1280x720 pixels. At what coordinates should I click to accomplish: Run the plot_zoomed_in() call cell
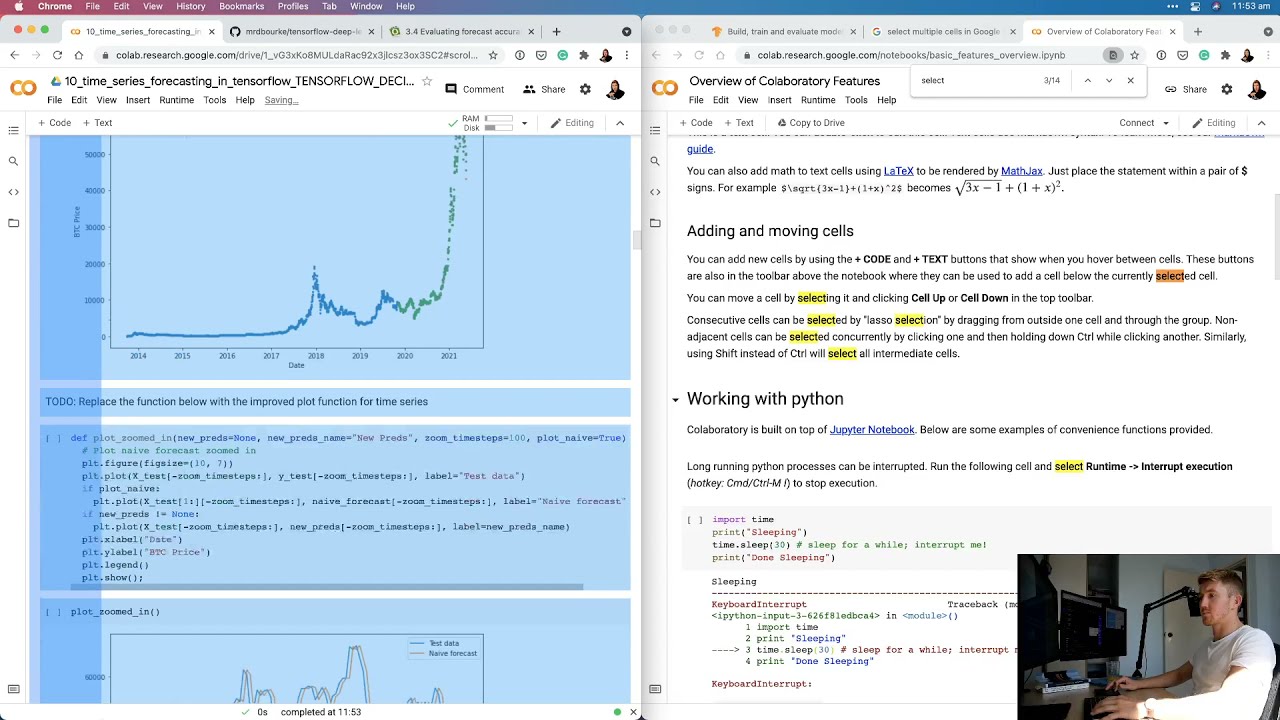tap(52, 612)
